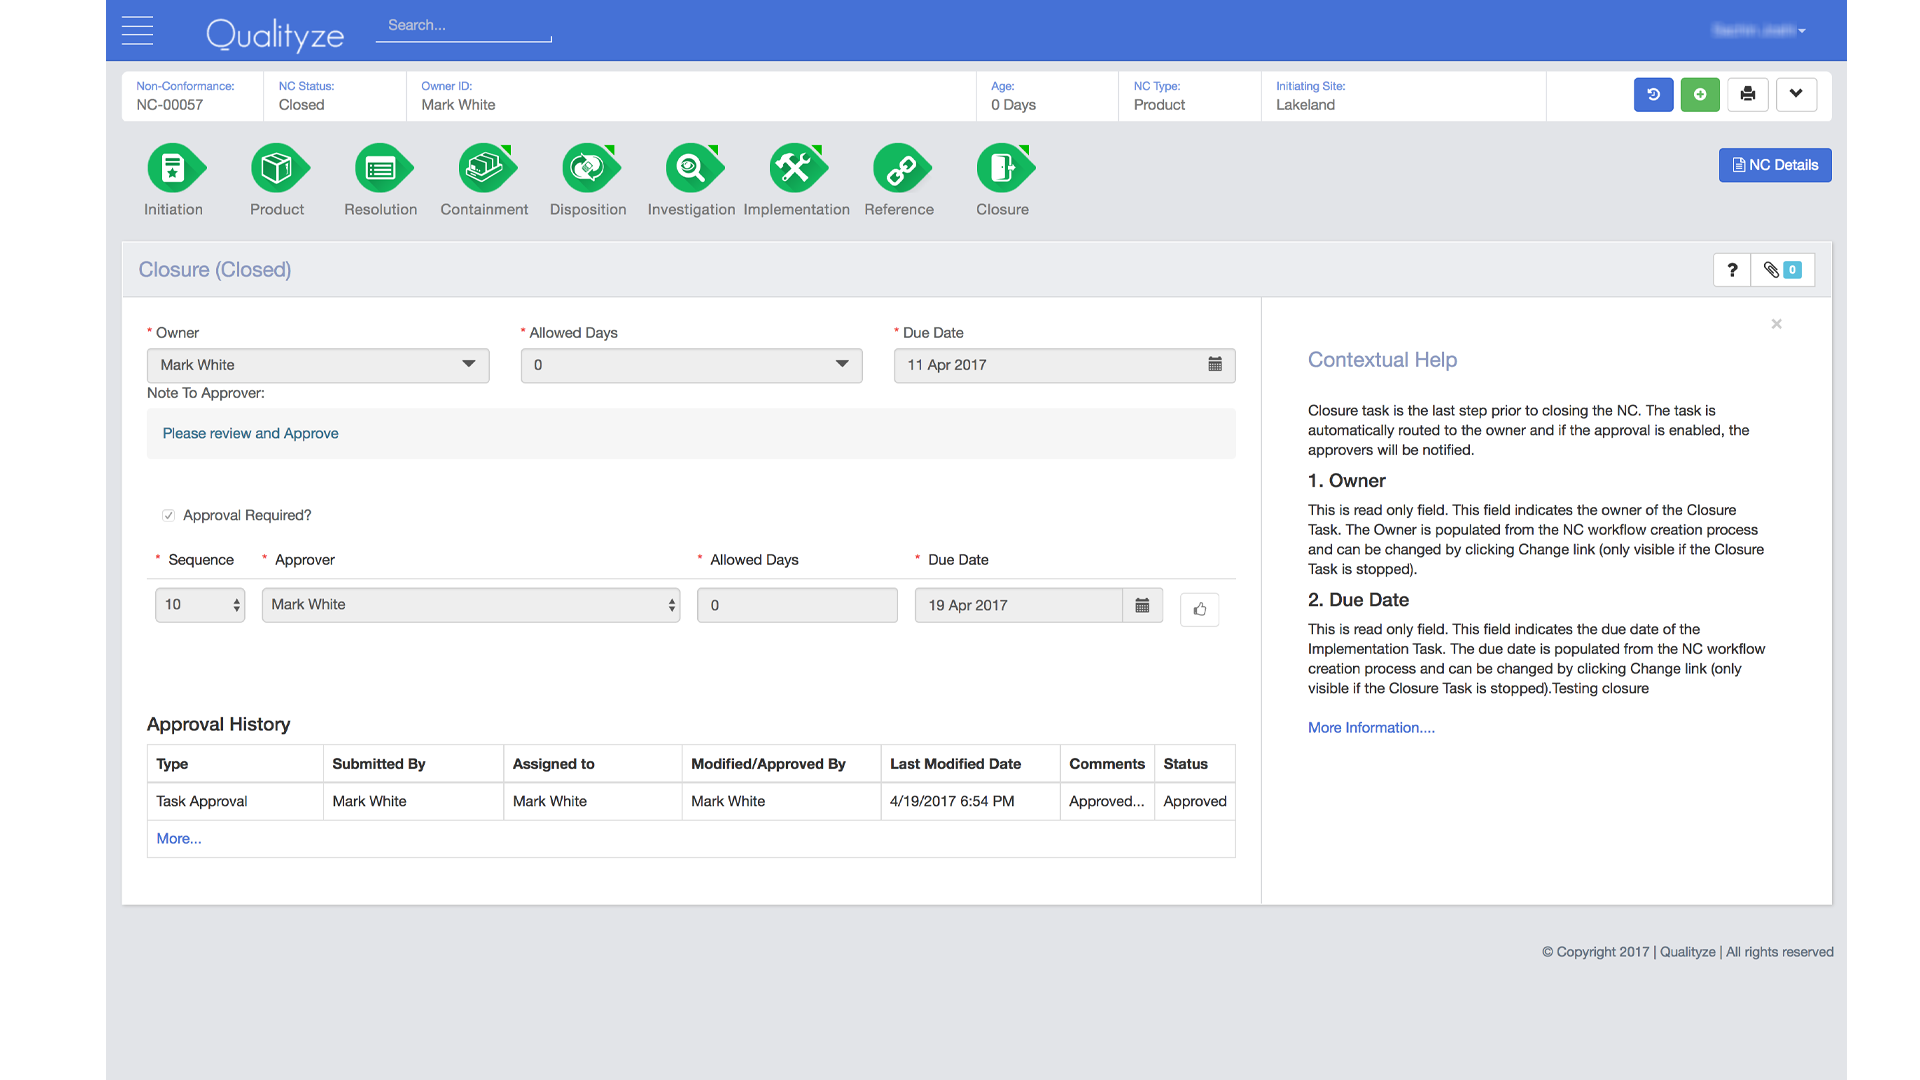Image resolution: width=1920 pixels, height=1080 pixels.
Task: Click the NC Details button
Action: pyautogui.click(x=1774, y=164)
